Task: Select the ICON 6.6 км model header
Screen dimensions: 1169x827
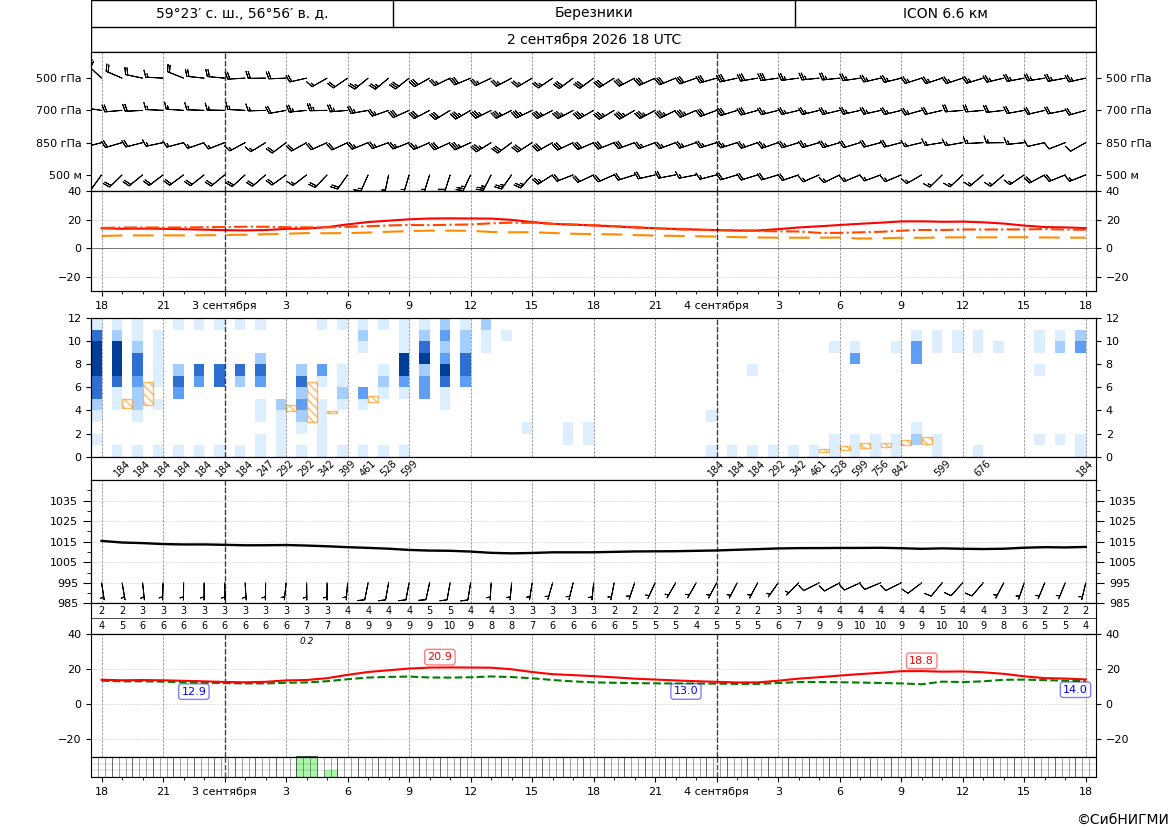Action: click(945, 13)
